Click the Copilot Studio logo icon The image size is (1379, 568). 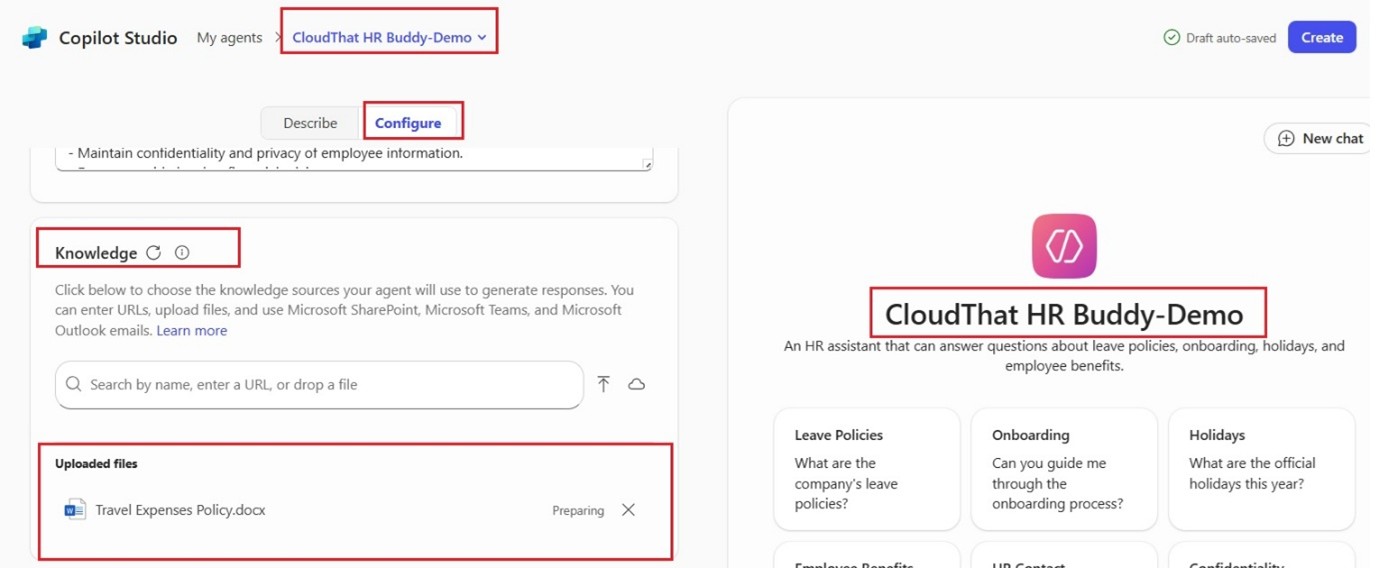pos(35,38)
